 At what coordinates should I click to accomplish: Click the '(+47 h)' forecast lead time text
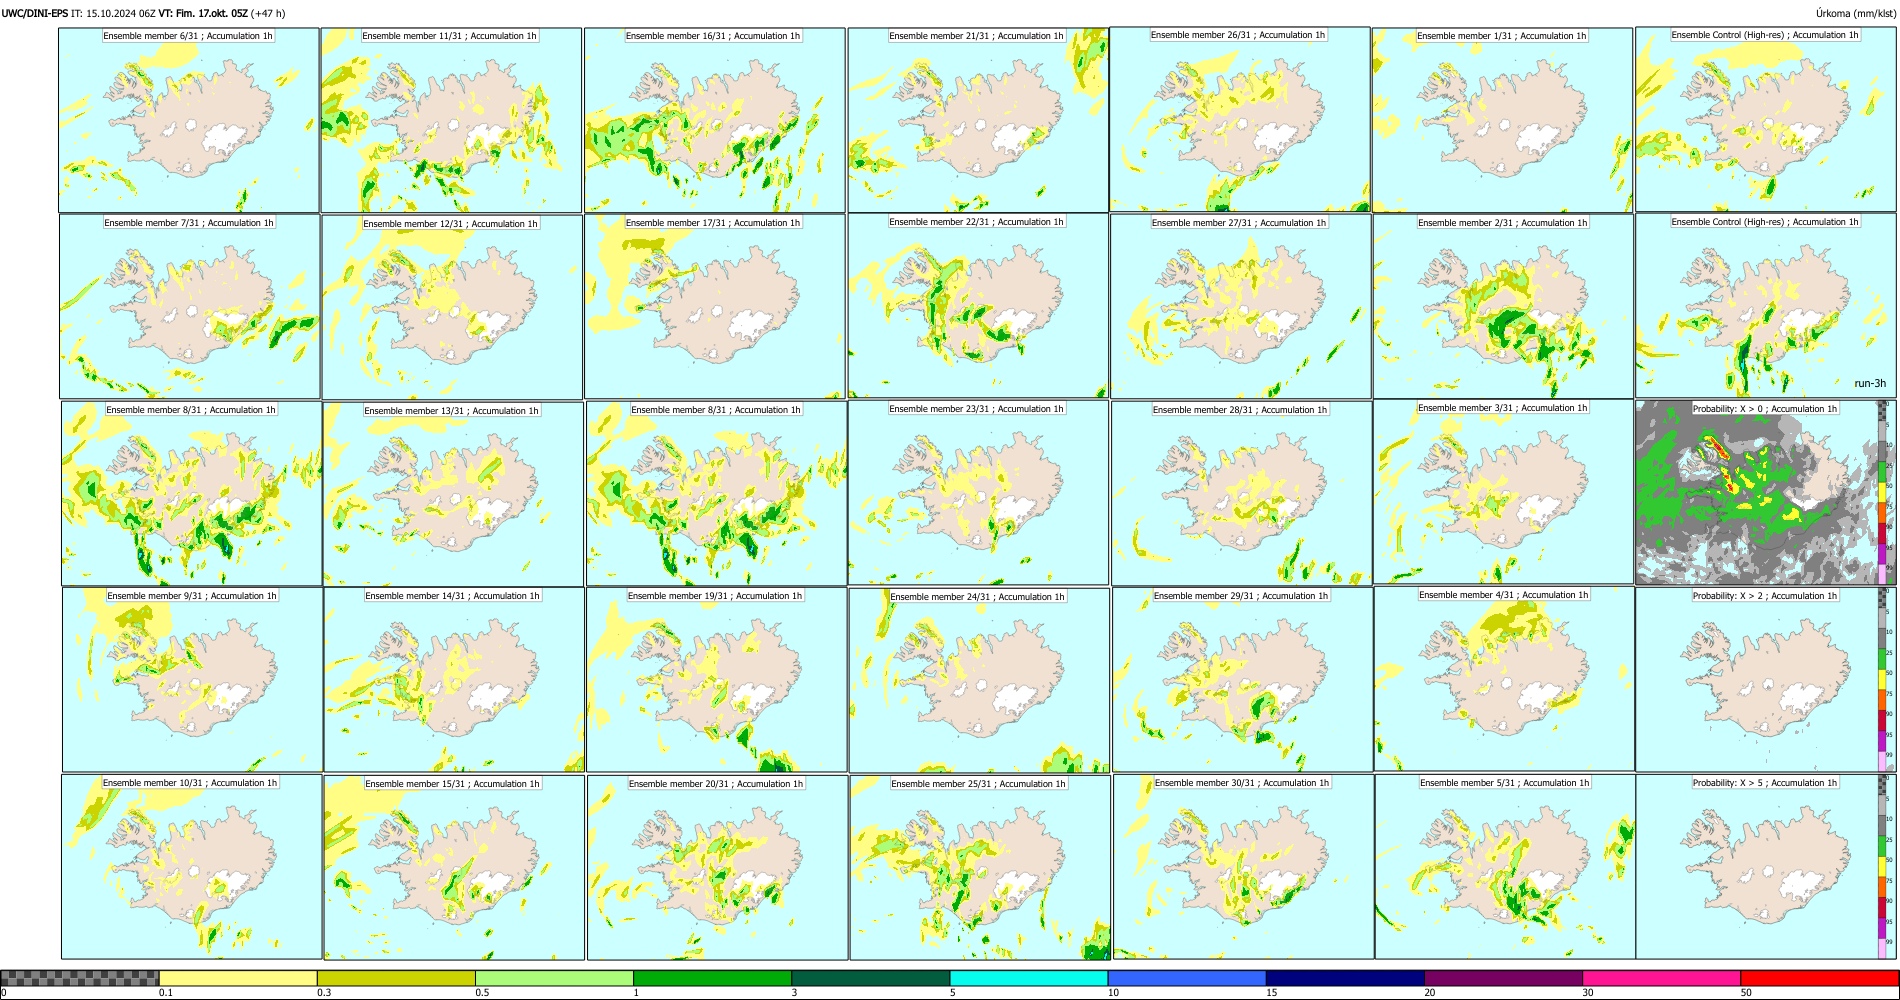click(x=268, y=13)
